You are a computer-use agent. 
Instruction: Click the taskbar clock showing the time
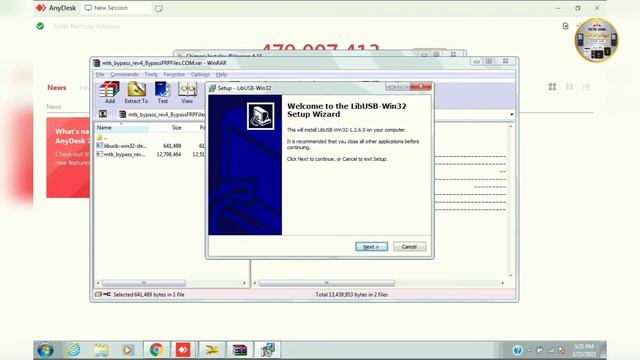click(584, 350)
